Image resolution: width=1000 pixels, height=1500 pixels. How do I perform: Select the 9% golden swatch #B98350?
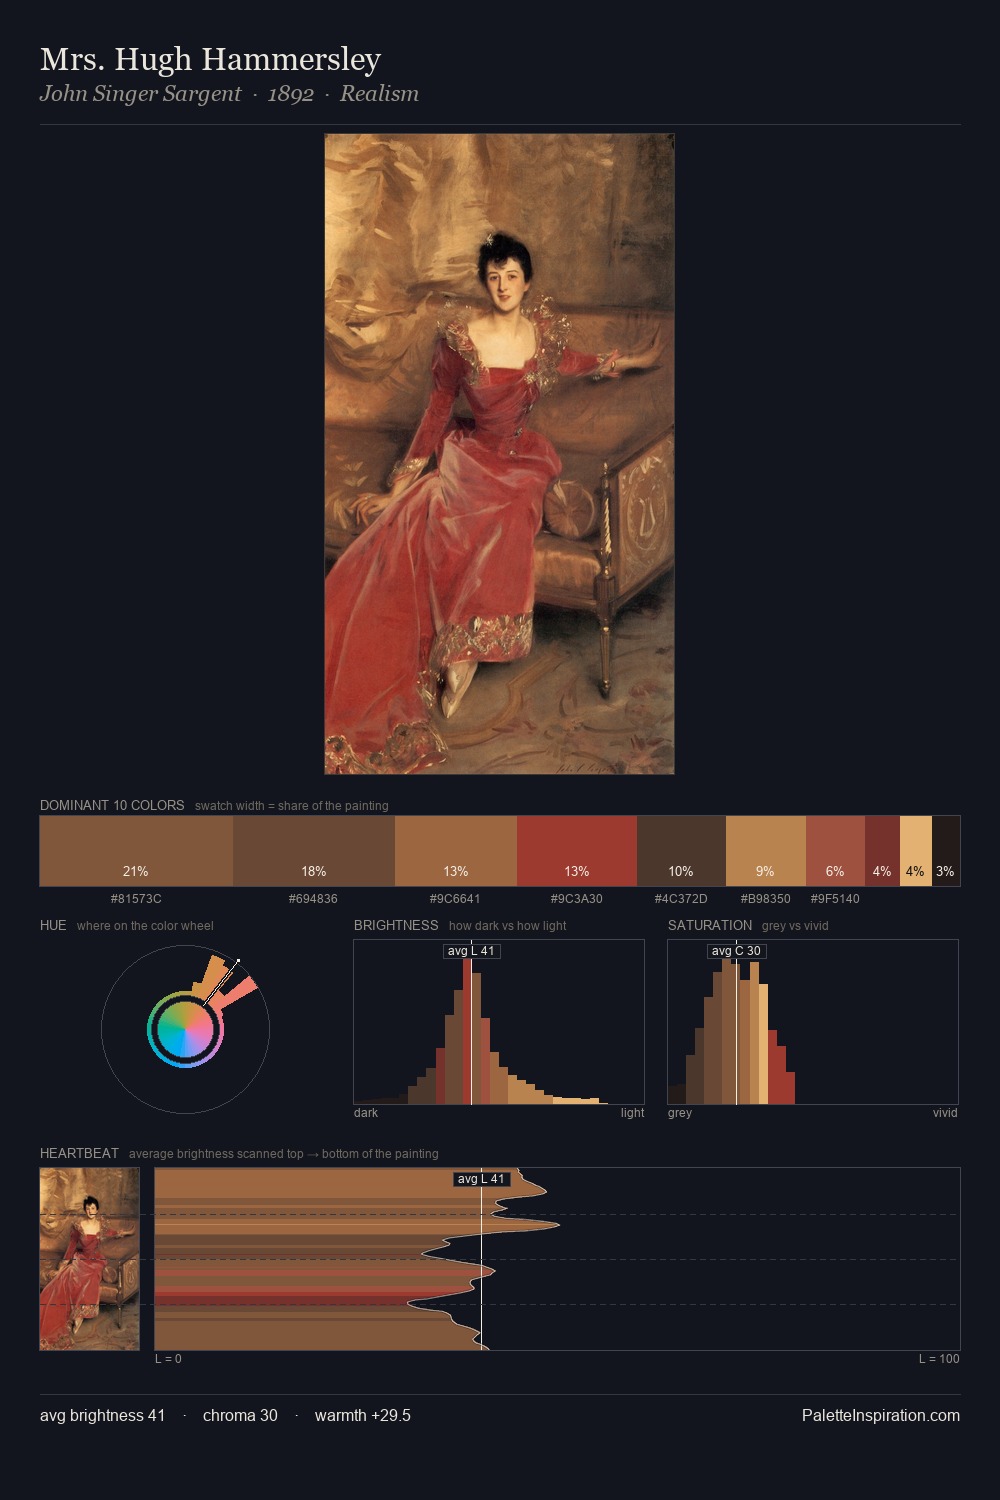(766, 851)
